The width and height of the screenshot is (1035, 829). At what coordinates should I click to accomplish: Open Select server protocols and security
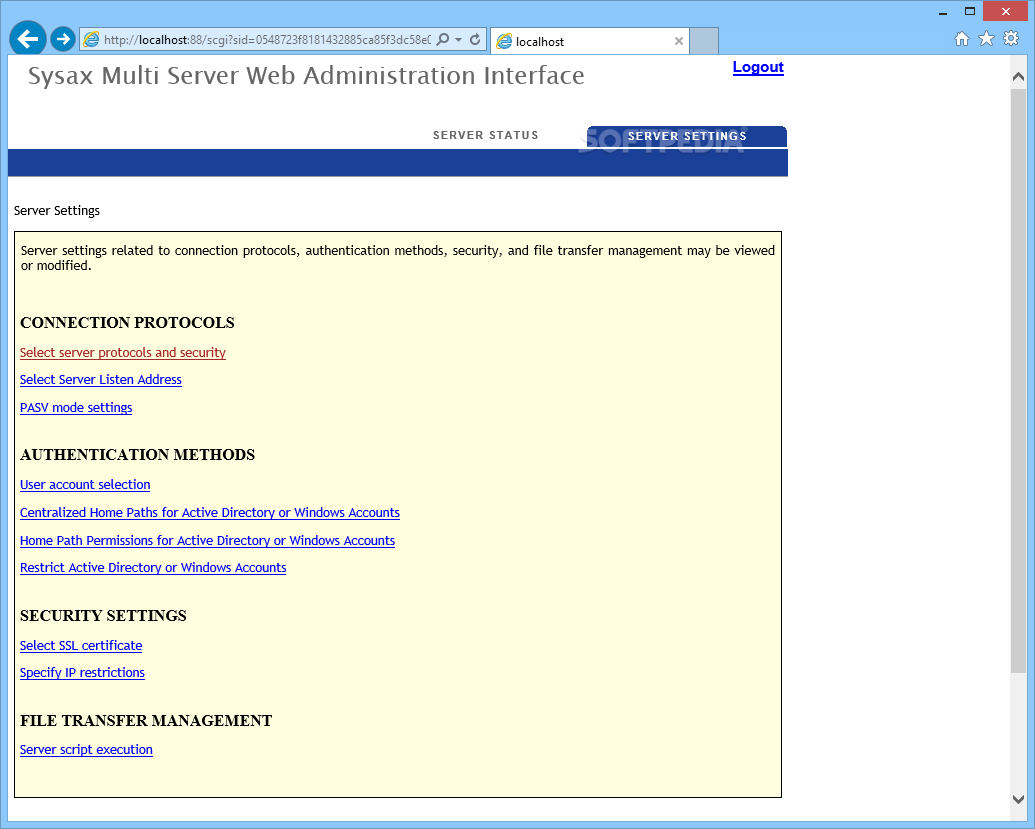pyautogui.click(x=123, y=352)
